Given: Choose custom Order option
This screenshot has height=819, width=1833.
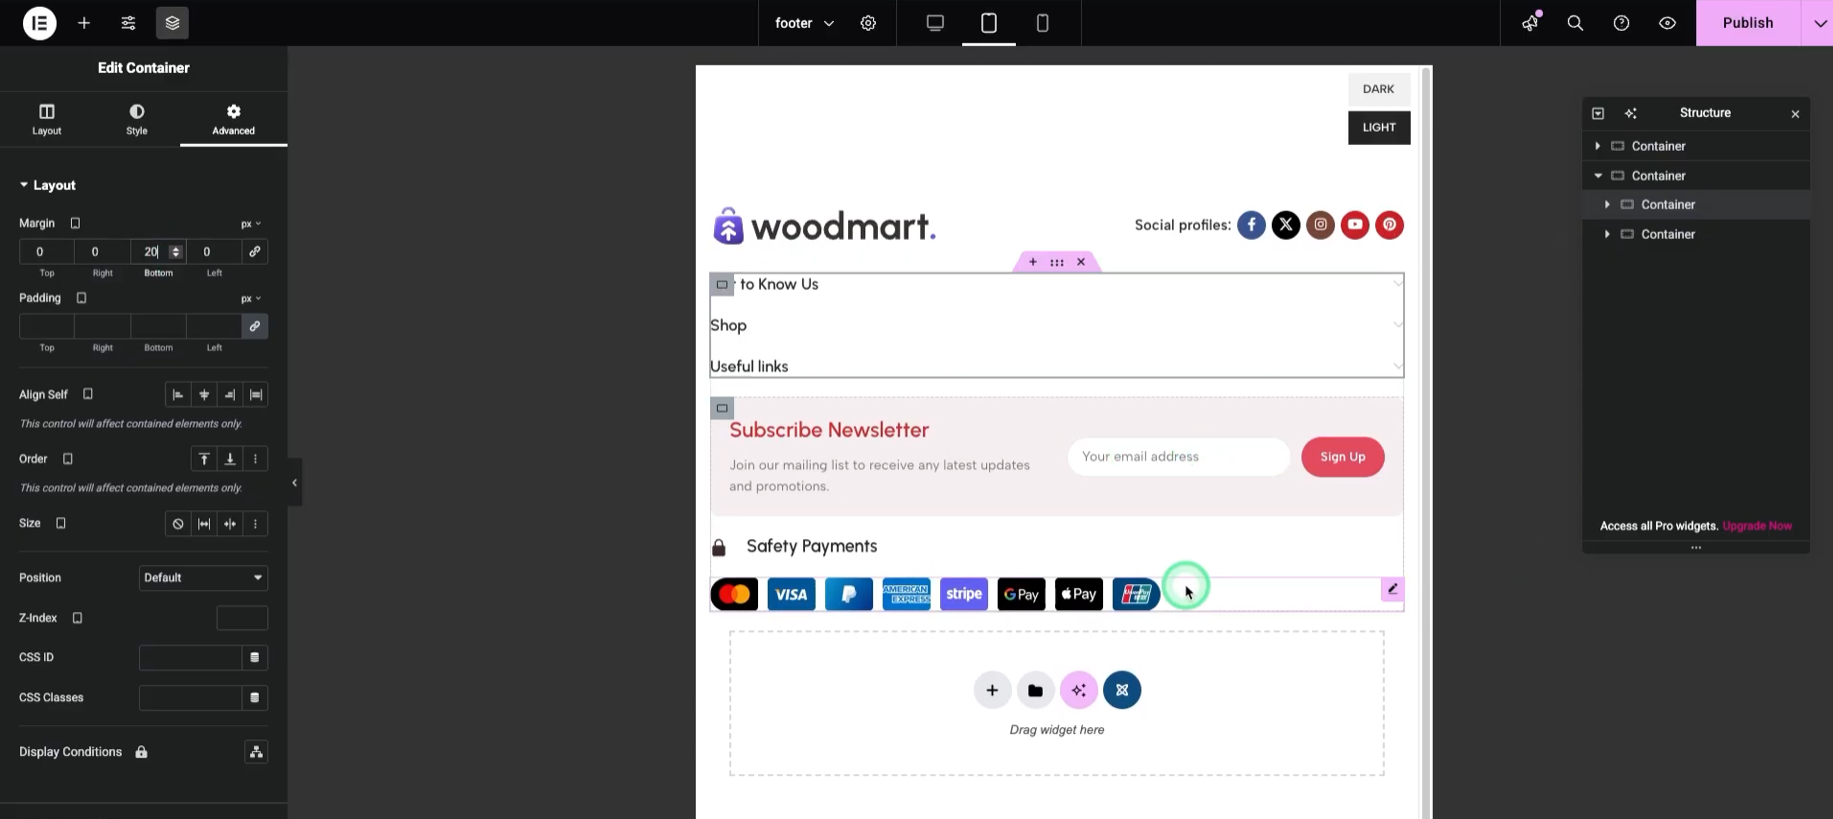Looking at the screenshot, I should [256, 459].
